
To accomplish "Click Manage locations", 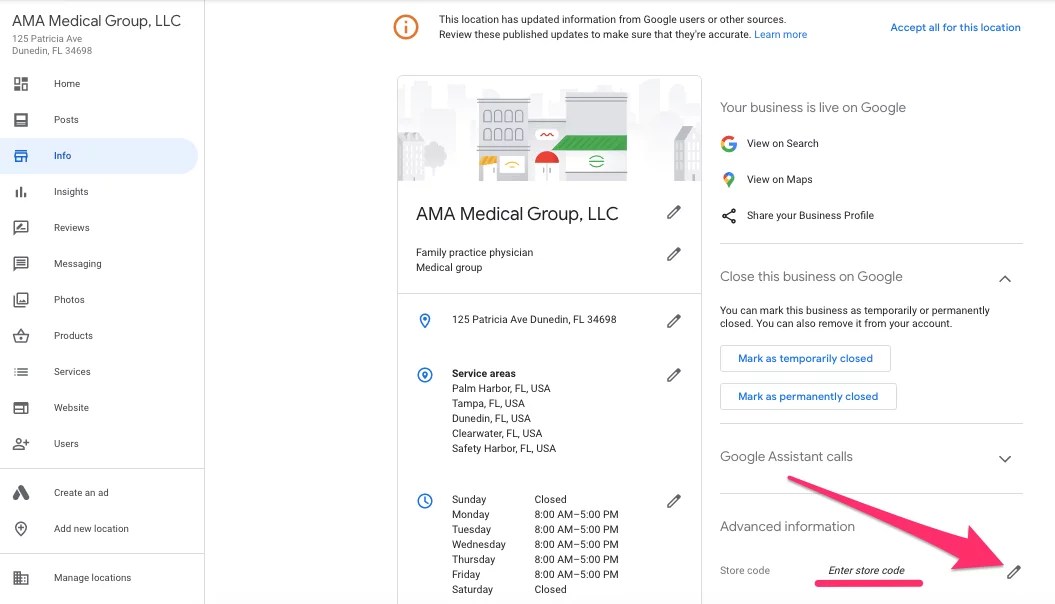I will point(92,578).
